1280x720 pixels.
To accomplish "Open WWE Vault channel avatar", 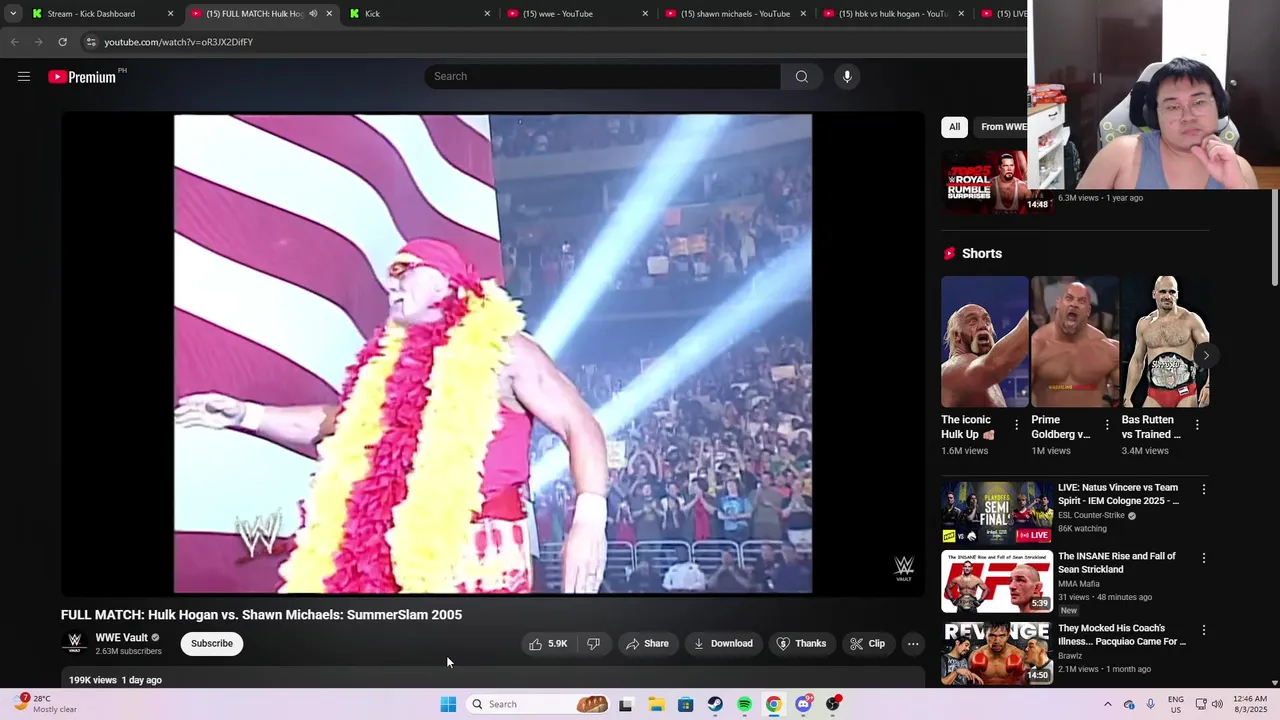I will click(74, 643).
